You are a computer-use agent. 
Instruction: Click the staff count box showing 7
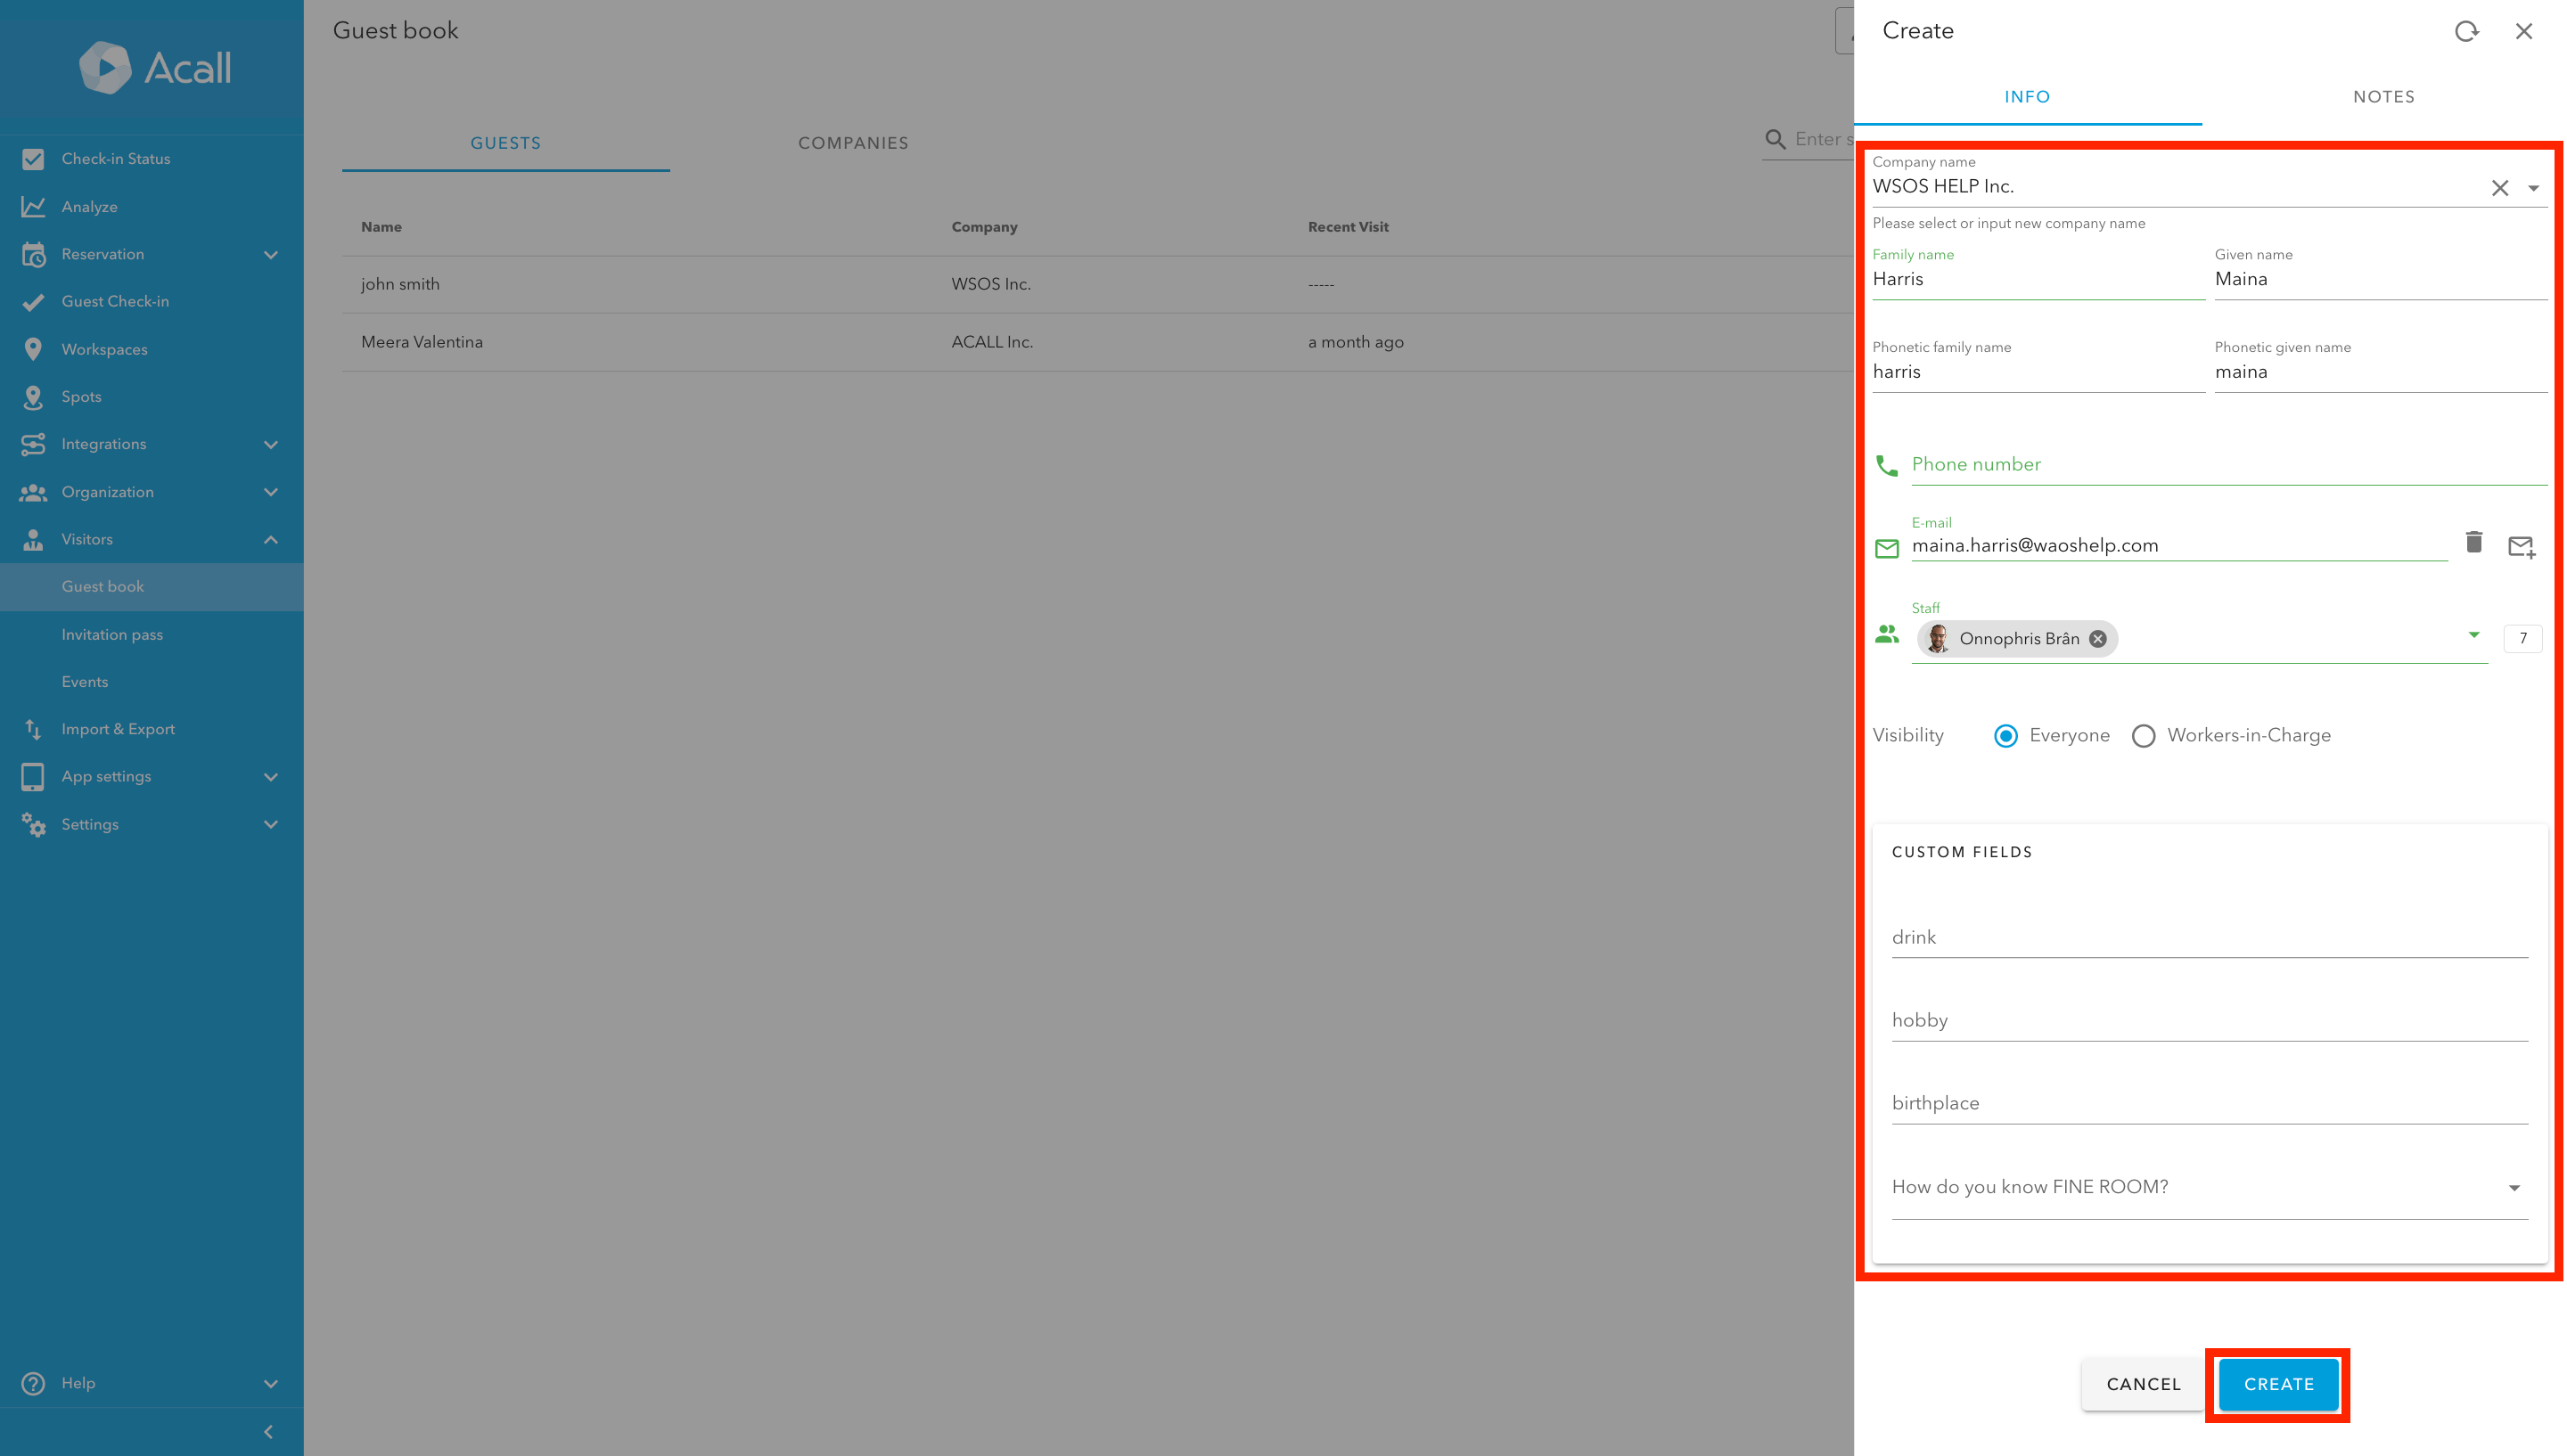[2522, 639]
